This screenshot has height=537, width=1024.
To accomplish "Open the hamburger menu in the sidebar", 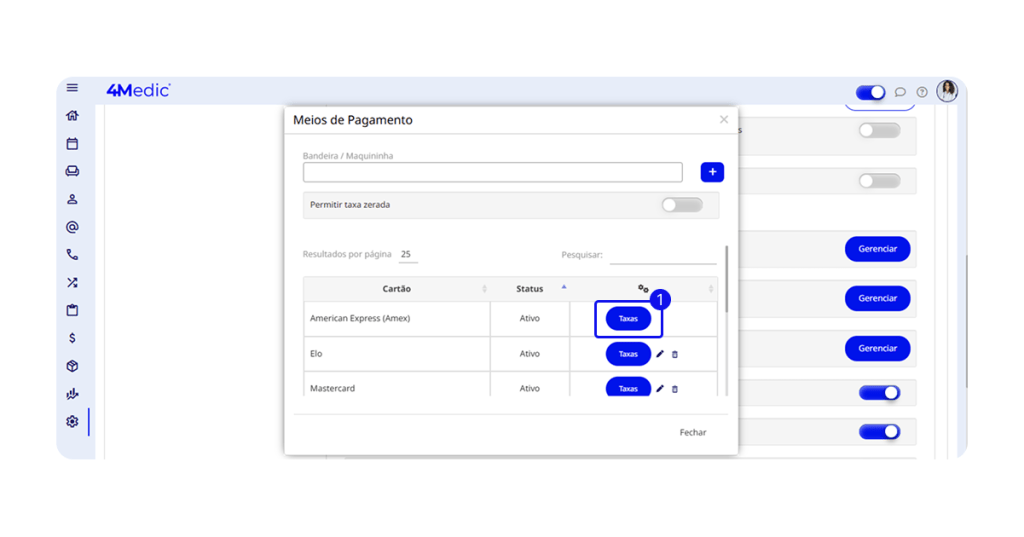I will pyautogui.click(x=72, y=88).
